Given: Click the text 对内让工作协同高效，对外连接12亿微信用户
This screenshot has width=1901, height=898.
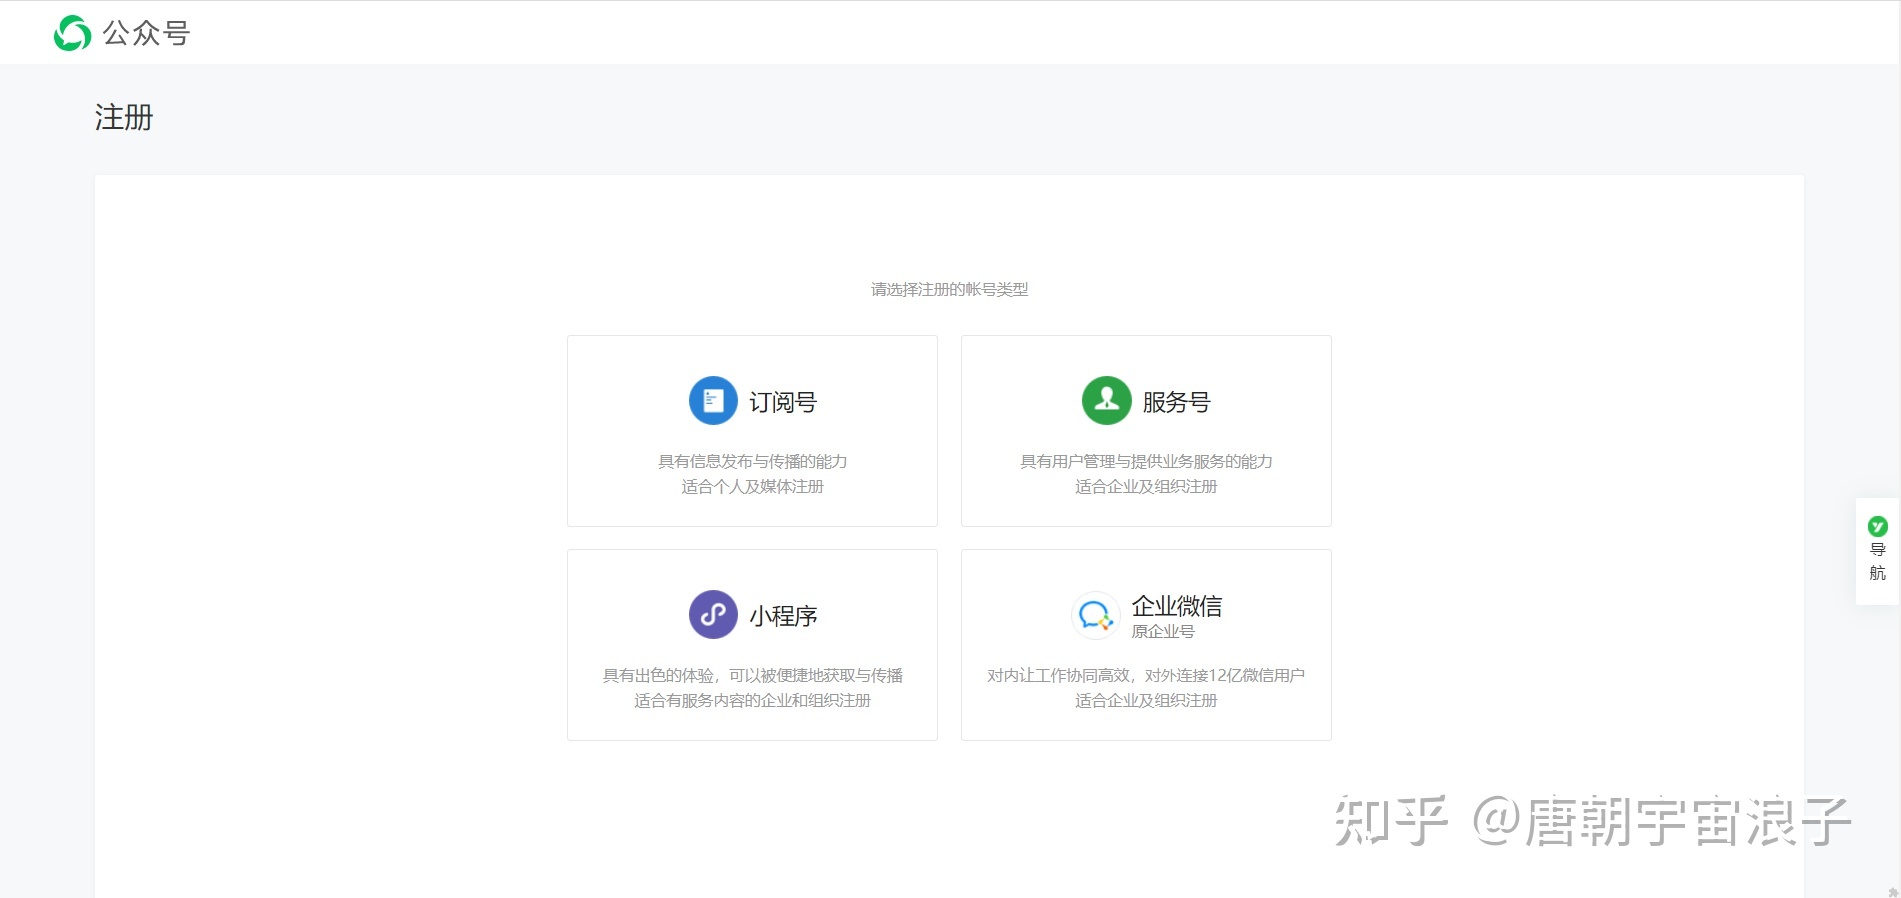Looking at the screenshot, I should tap(1146, 675).
